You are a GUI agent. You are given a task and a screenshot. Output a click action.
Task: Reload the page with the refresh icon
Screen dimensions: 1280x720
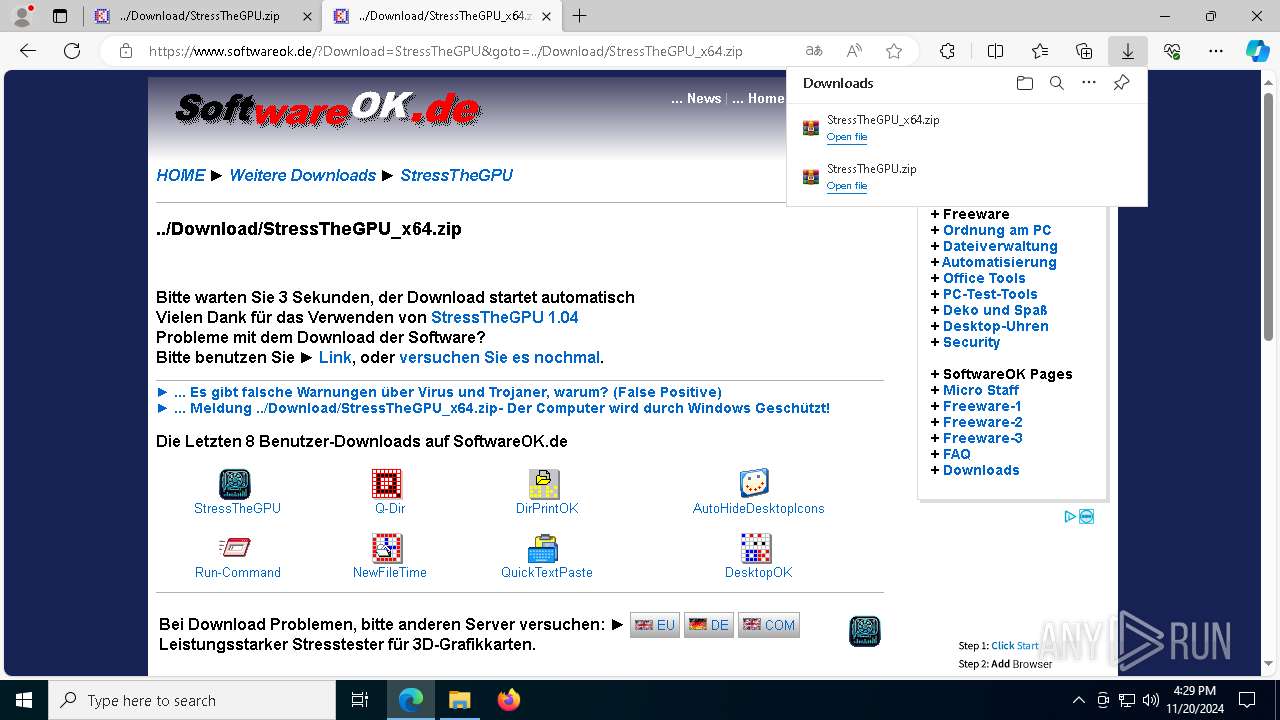[72, 51]
